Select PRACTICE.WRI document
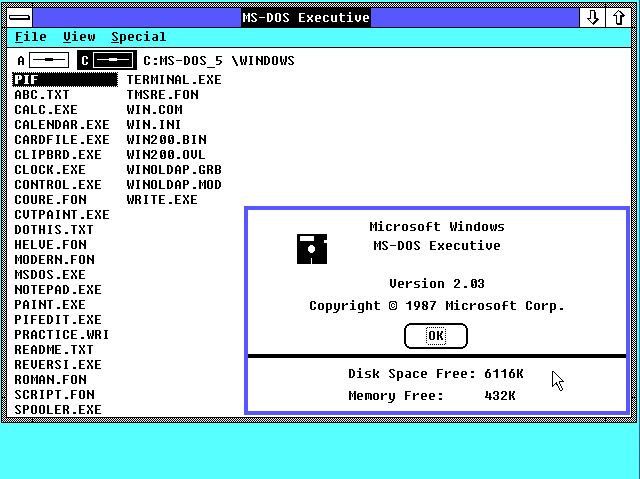The height and width of the screenshot is (479, 640). pos(62,335)
